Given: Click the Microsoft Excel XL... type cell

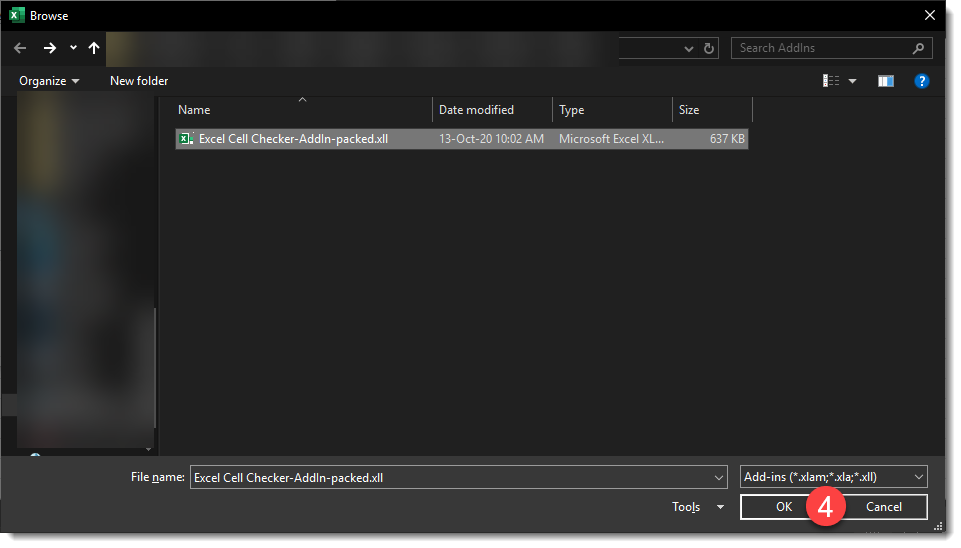Looking at the screenshot, I should pyautogui.click(x=611, y=139).
